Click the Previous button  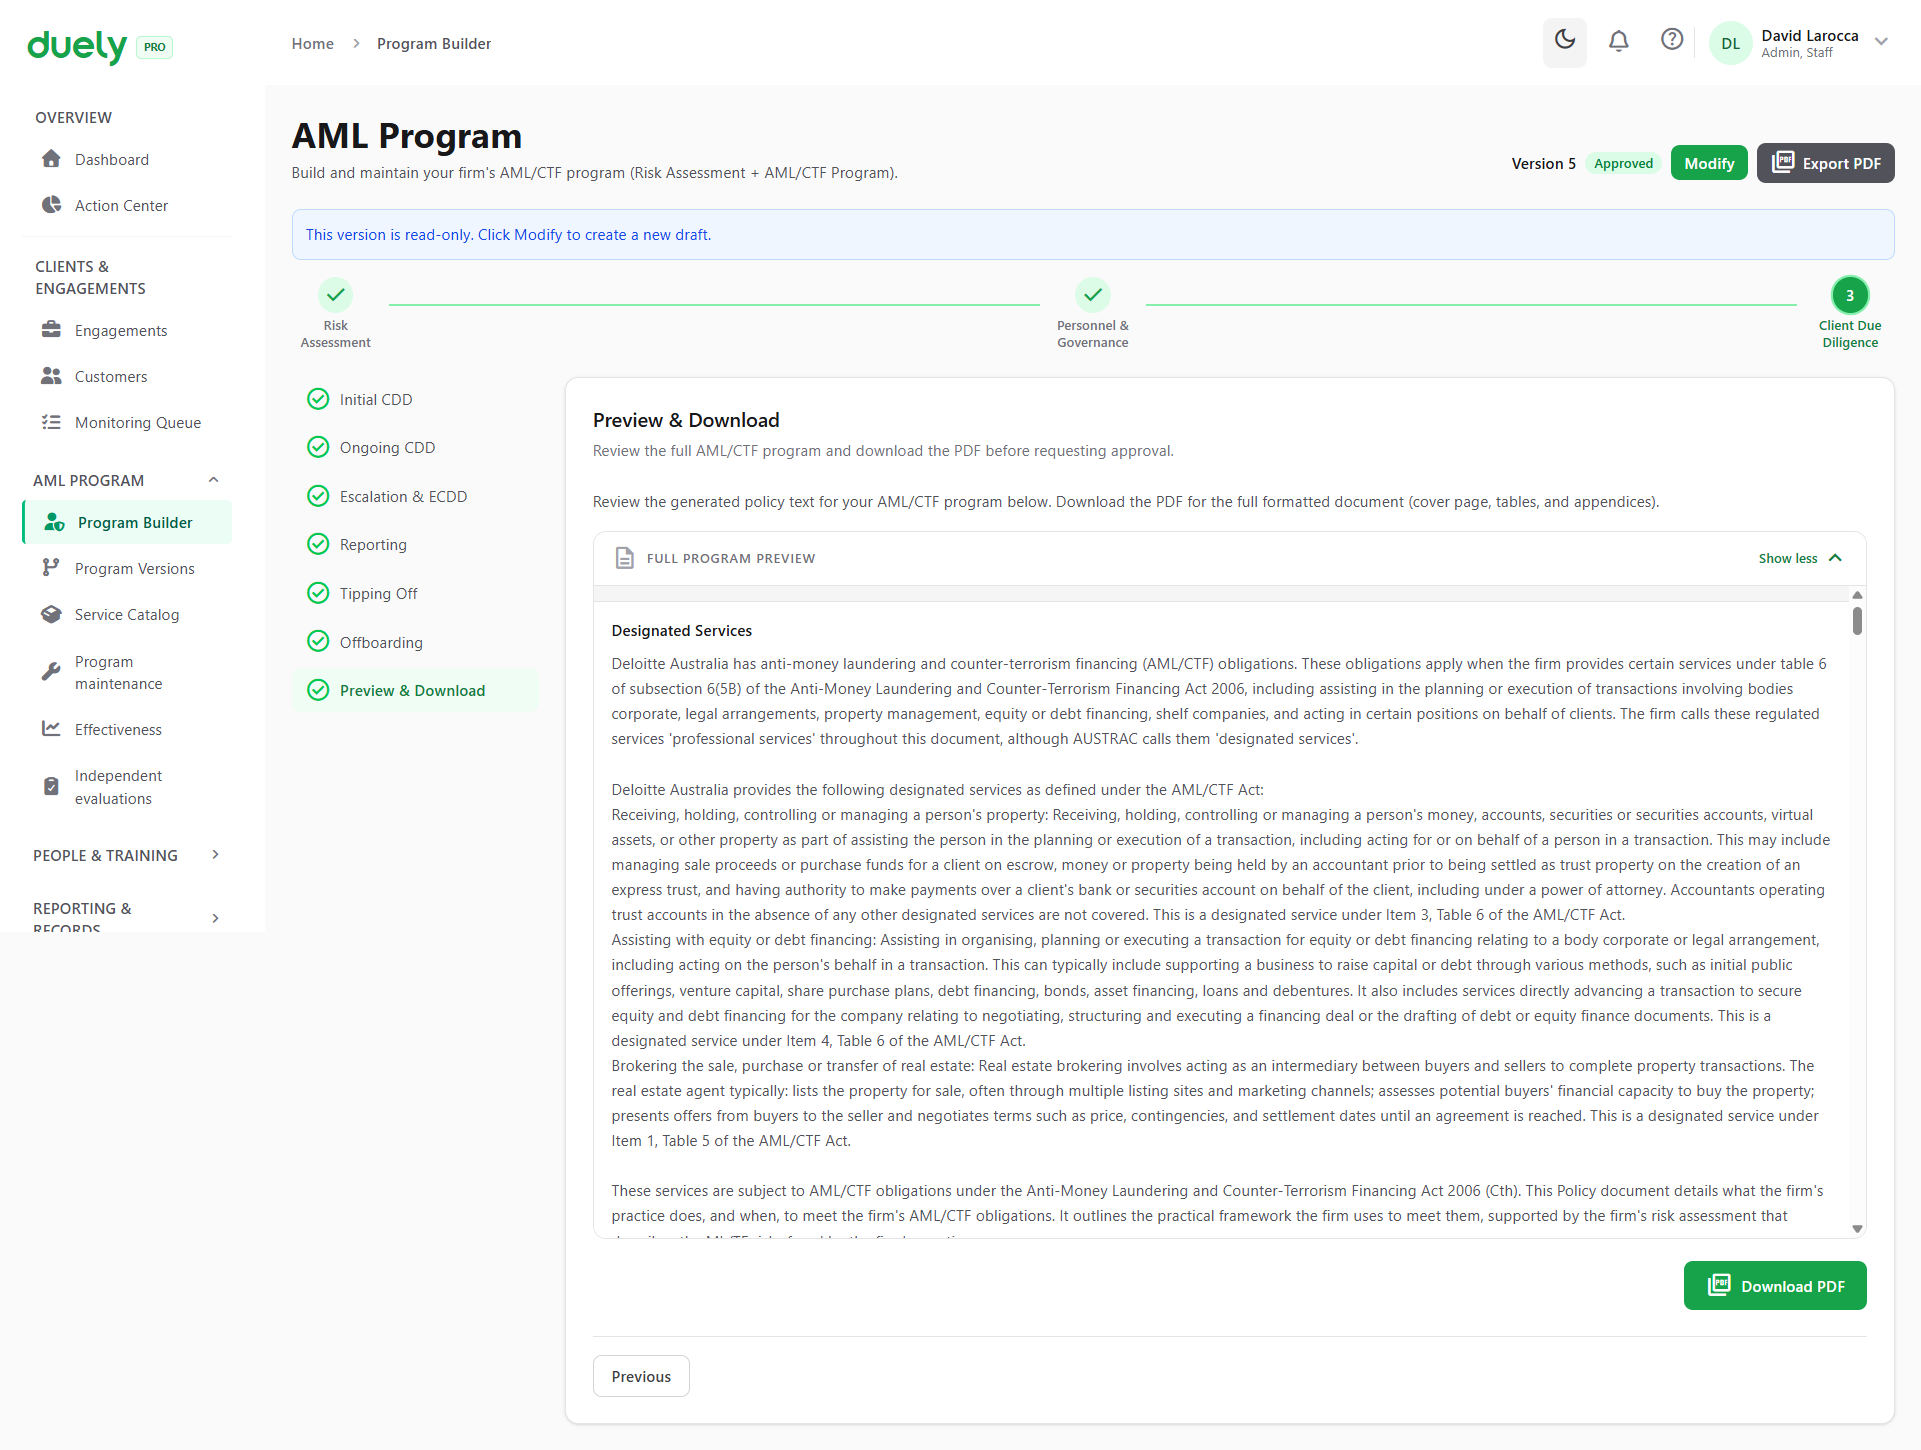click(x=641, y=1376)
